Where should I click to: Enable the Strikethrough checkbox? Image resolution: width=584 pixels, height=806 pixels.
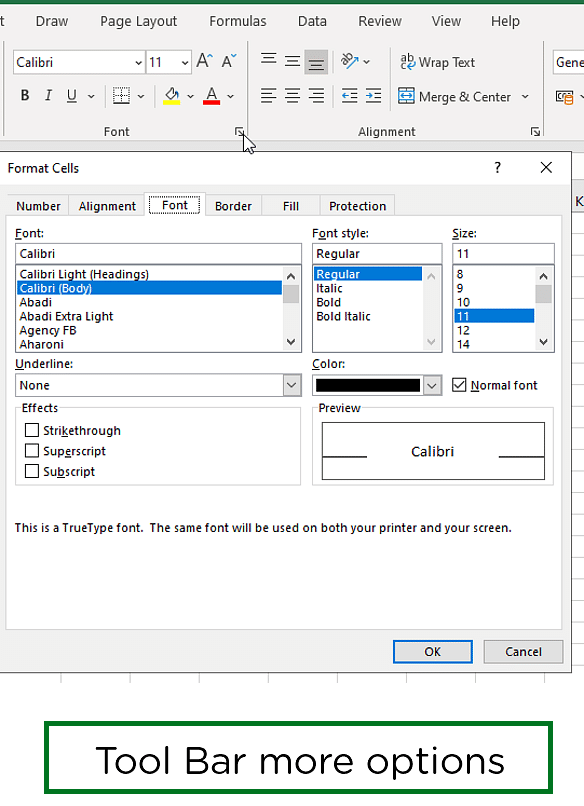pos(32,430)
